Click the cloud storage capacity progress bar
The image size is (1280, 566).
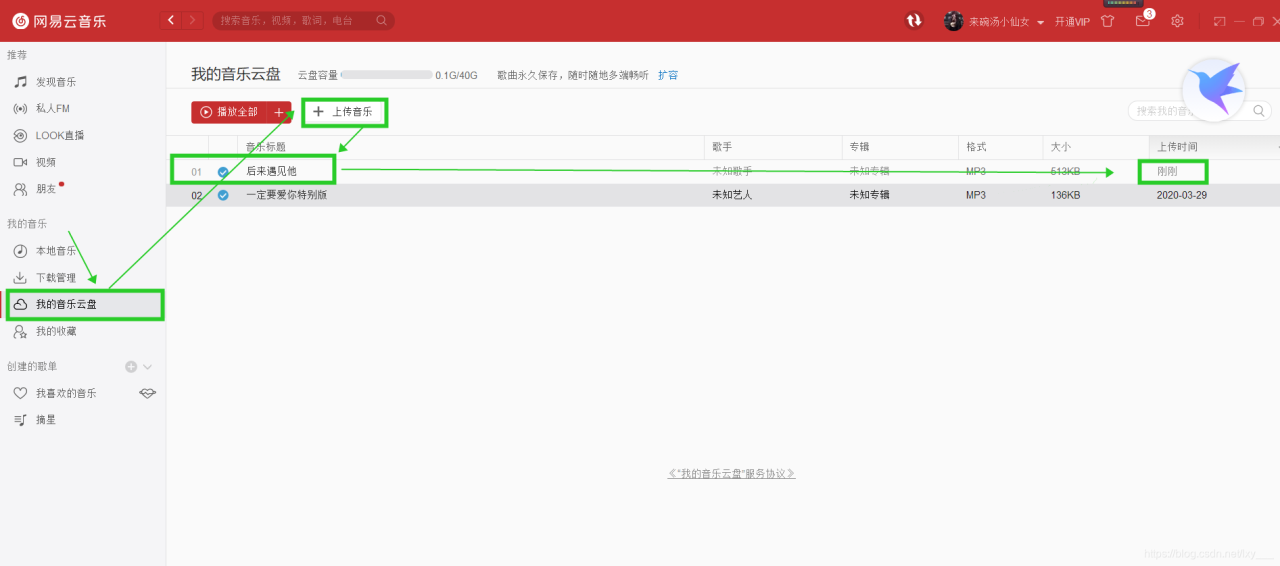(386, 75)
